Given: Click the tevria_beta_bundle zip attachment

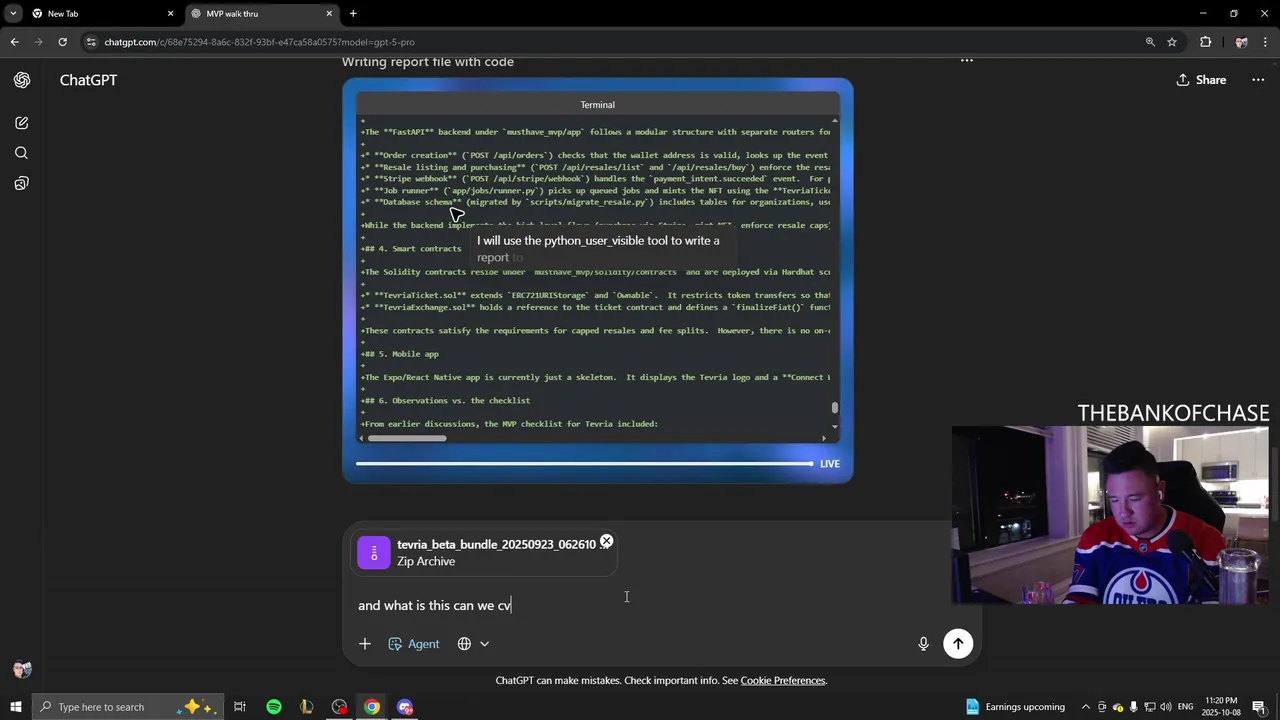Looking at the screenshot, I should tap(482, 552).
